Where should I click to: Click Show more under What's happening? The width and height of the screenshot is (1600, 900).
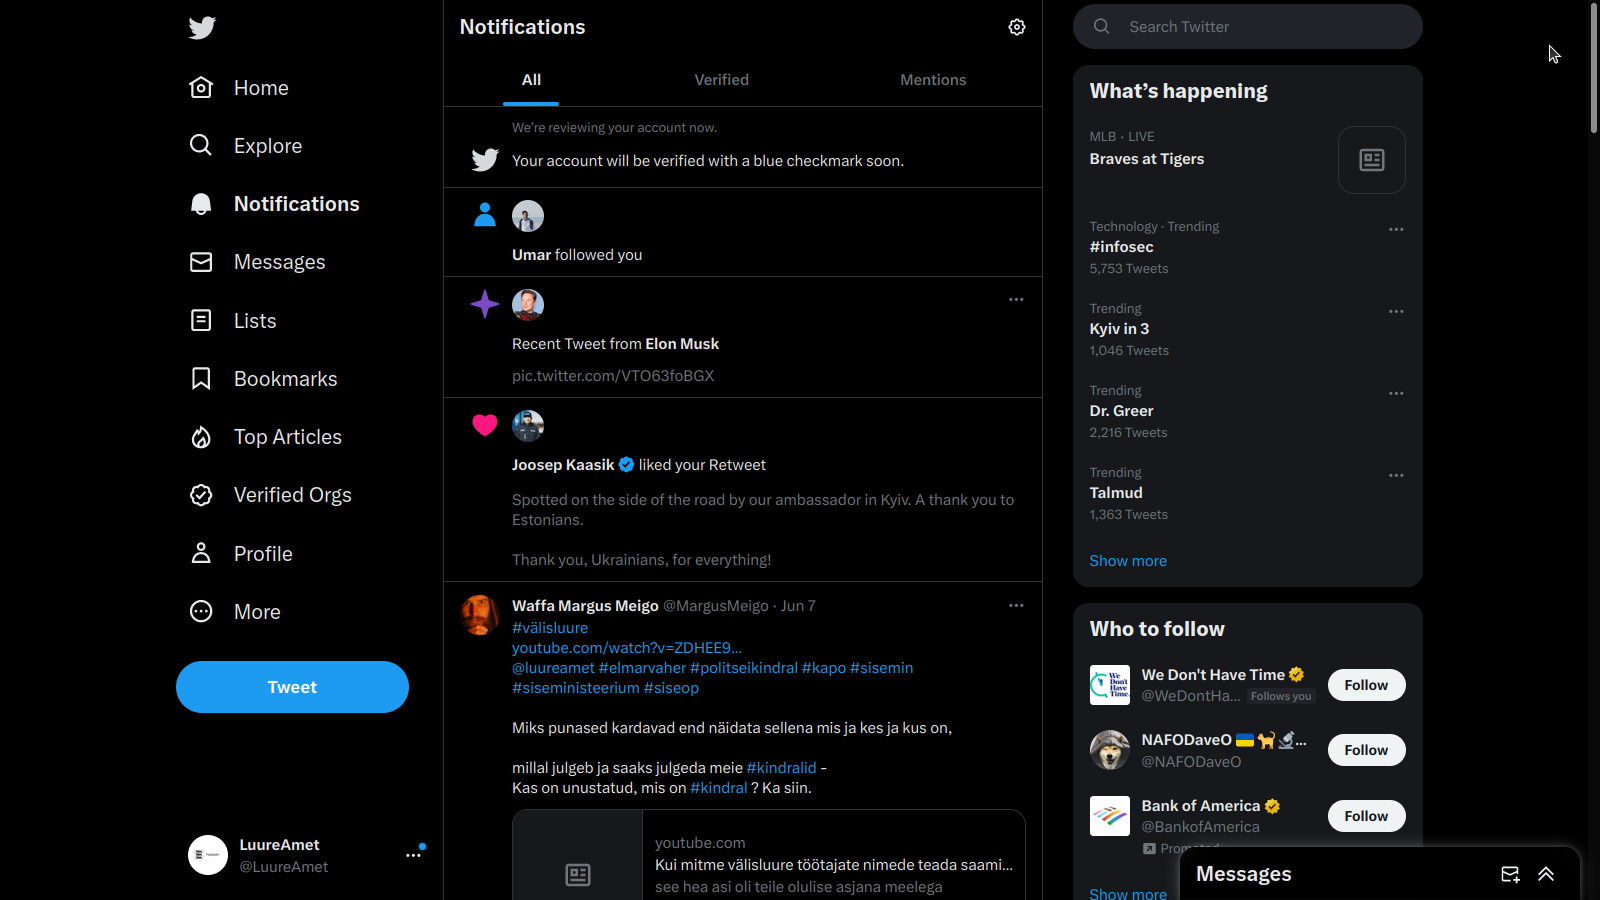1128,561
